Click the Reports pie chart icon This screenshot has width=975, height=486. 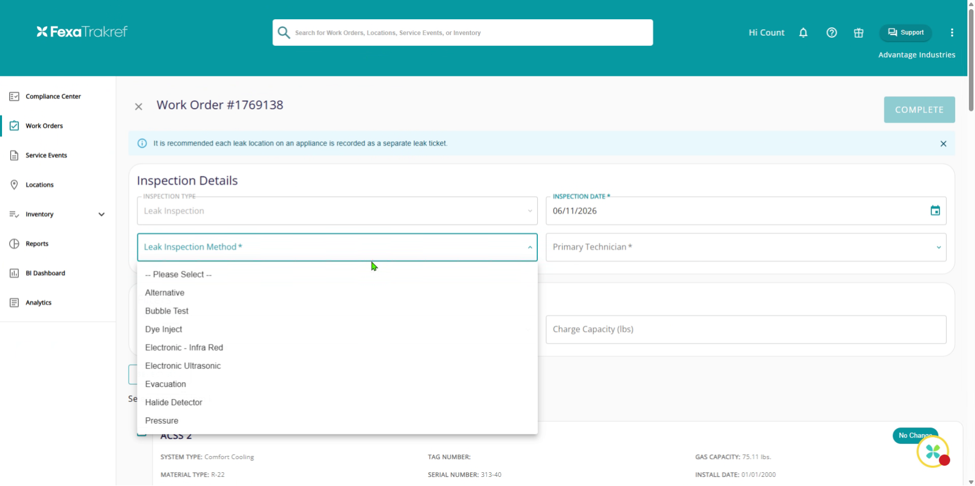coord(14,244)
